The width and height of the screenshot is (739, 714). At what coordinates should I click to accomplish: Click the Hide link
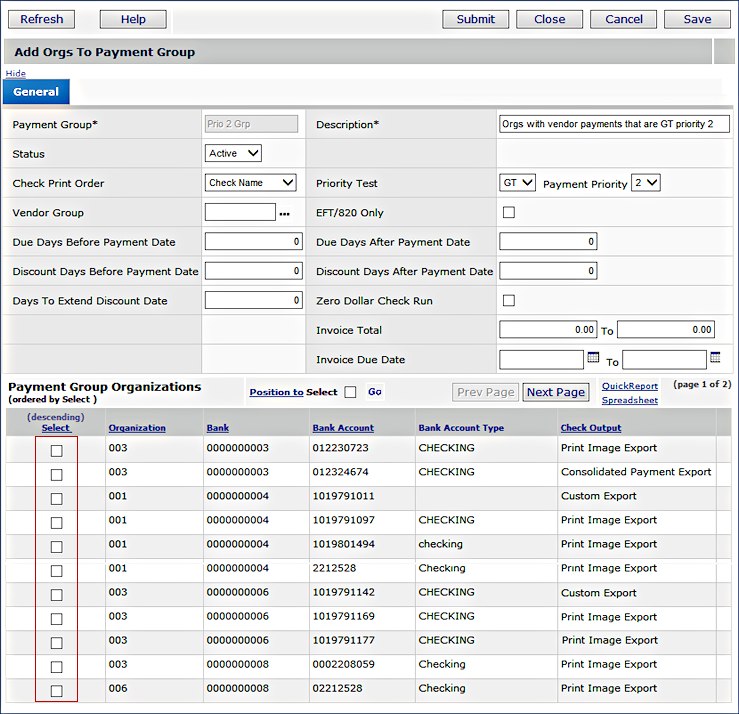click(16, 74)
